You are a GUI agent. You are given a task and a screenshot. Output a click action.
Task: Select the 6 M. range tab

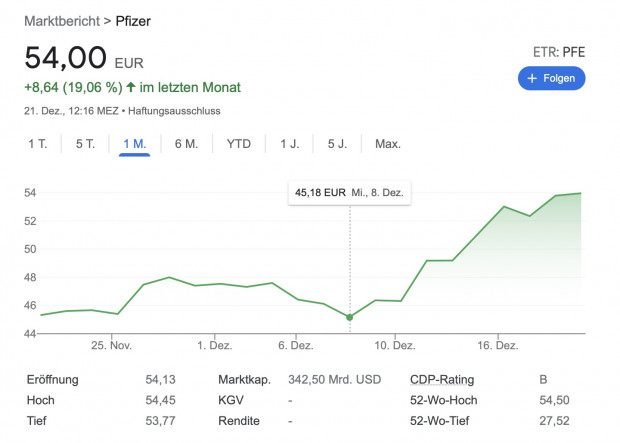point(186,144)
